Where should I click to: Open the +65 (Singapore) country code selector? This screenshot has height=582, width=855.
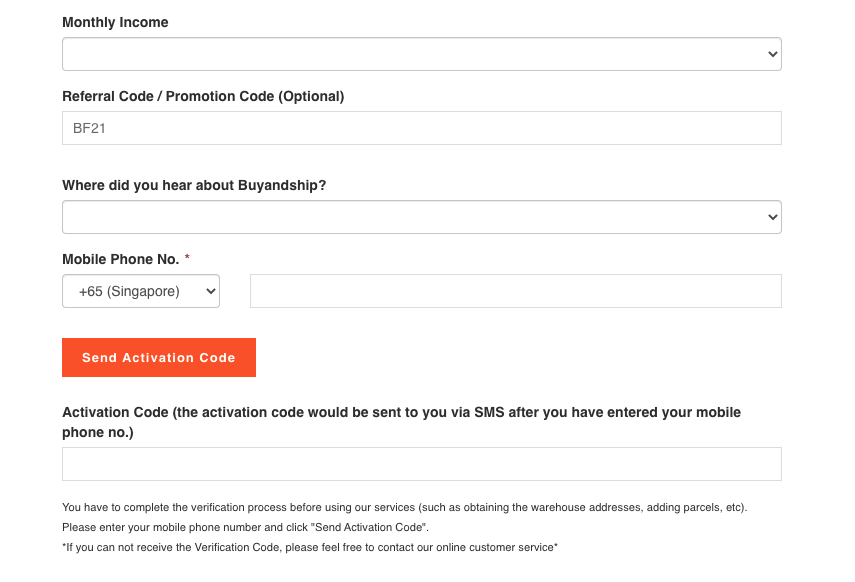point(141,291)
